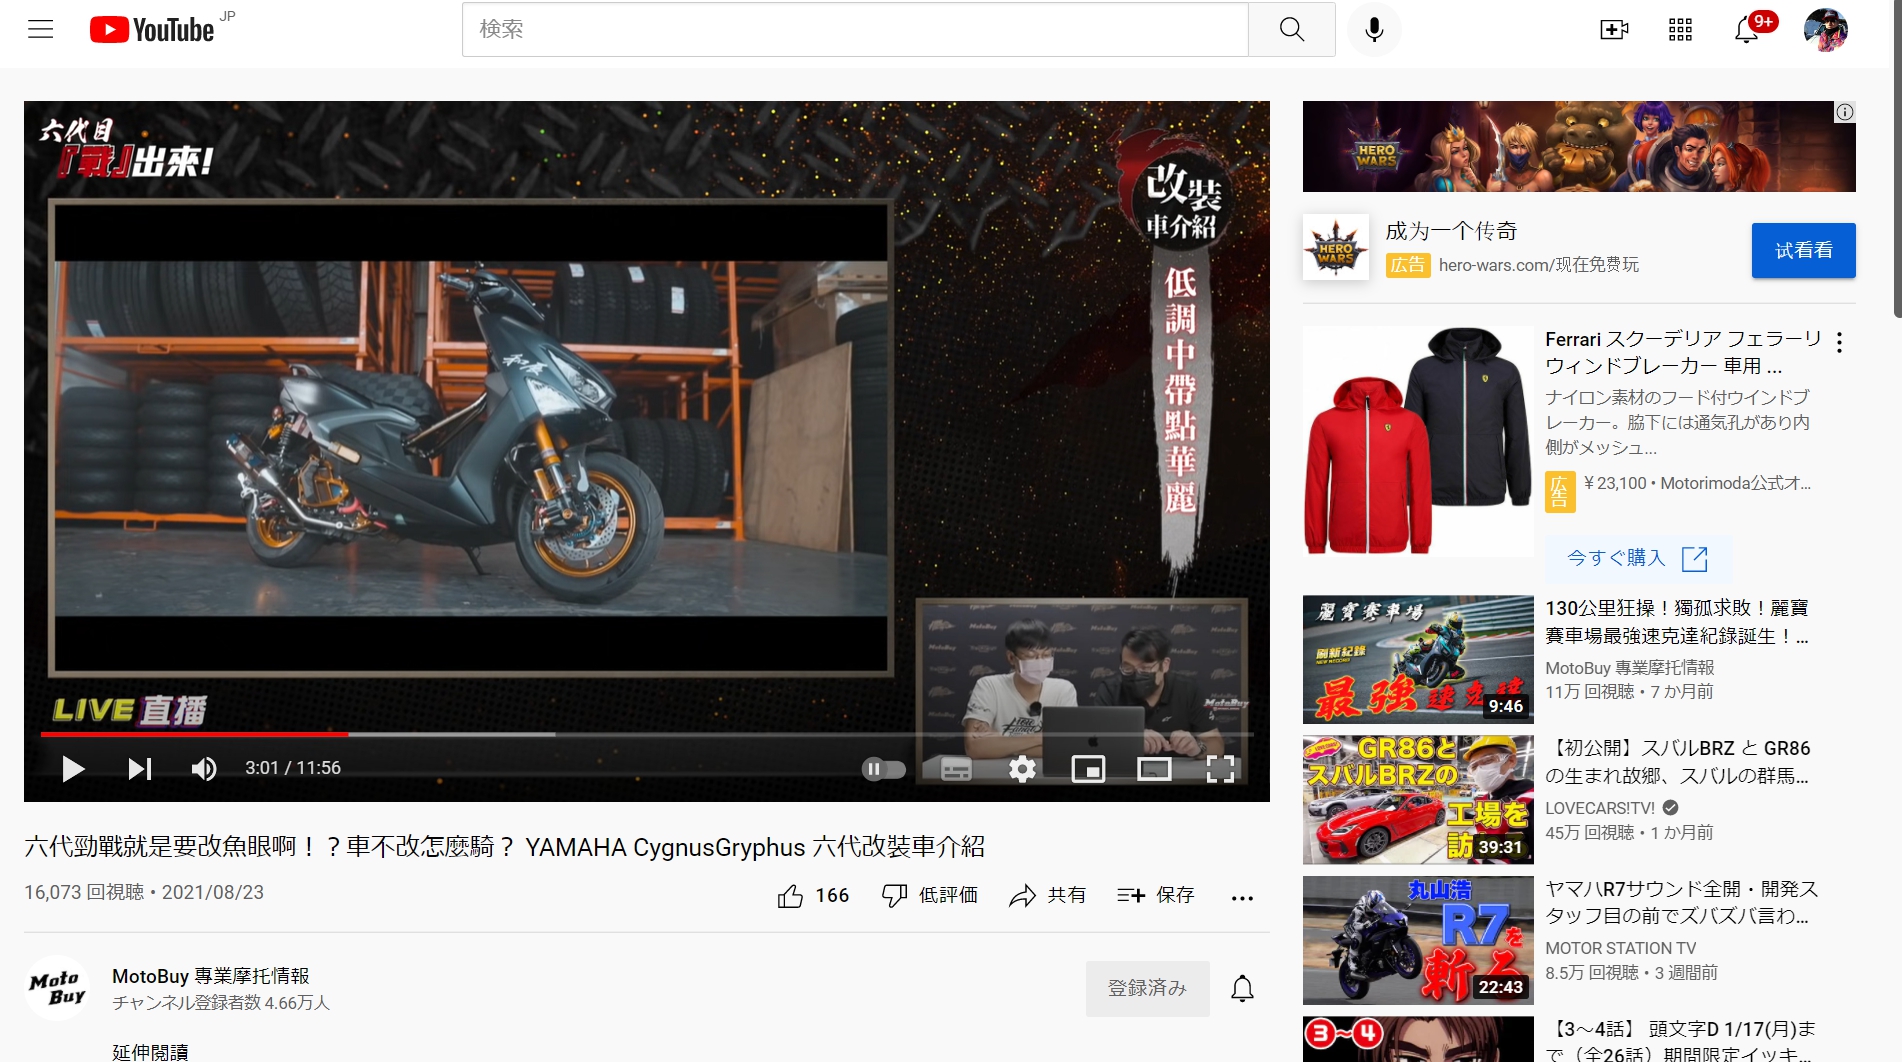The width and height of the screenshot is (1902, 1062).
Task: Open the YouTube apps grid
Action: 1680,30
